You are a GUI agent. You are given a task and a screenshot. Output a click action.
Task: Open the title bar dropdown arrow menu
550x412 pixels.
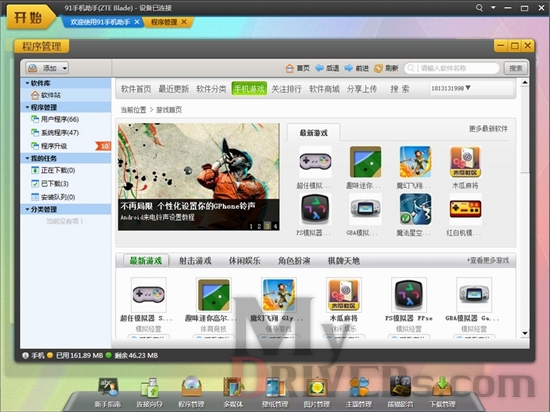coord(493,7)
